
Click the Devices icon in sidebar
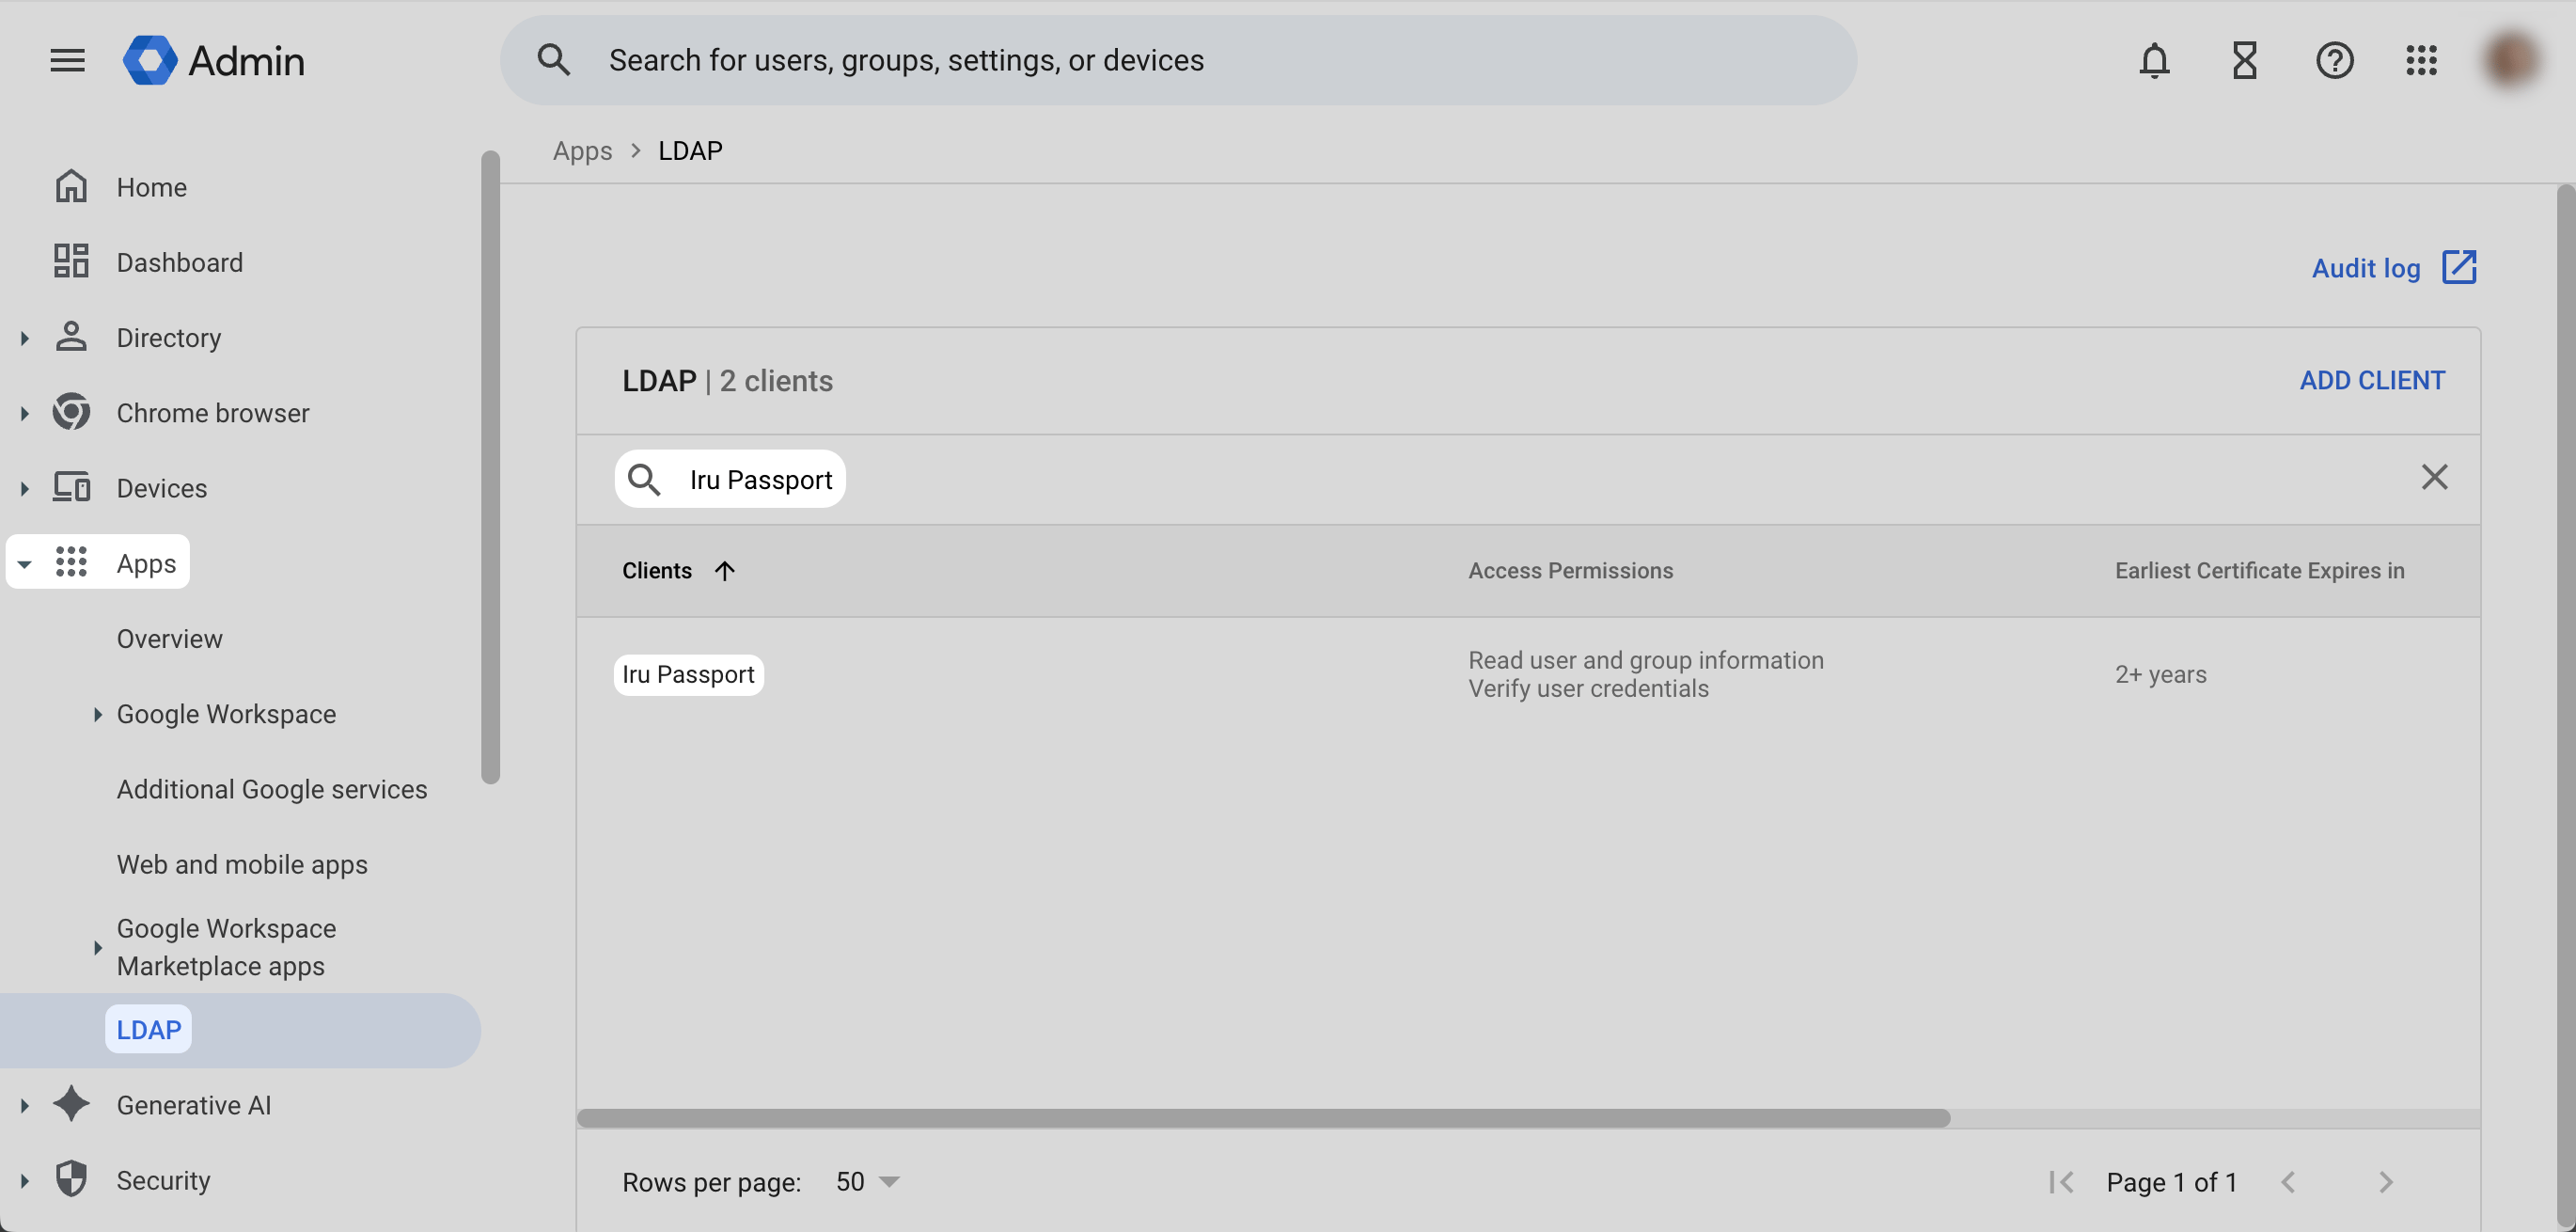point(71,487)
